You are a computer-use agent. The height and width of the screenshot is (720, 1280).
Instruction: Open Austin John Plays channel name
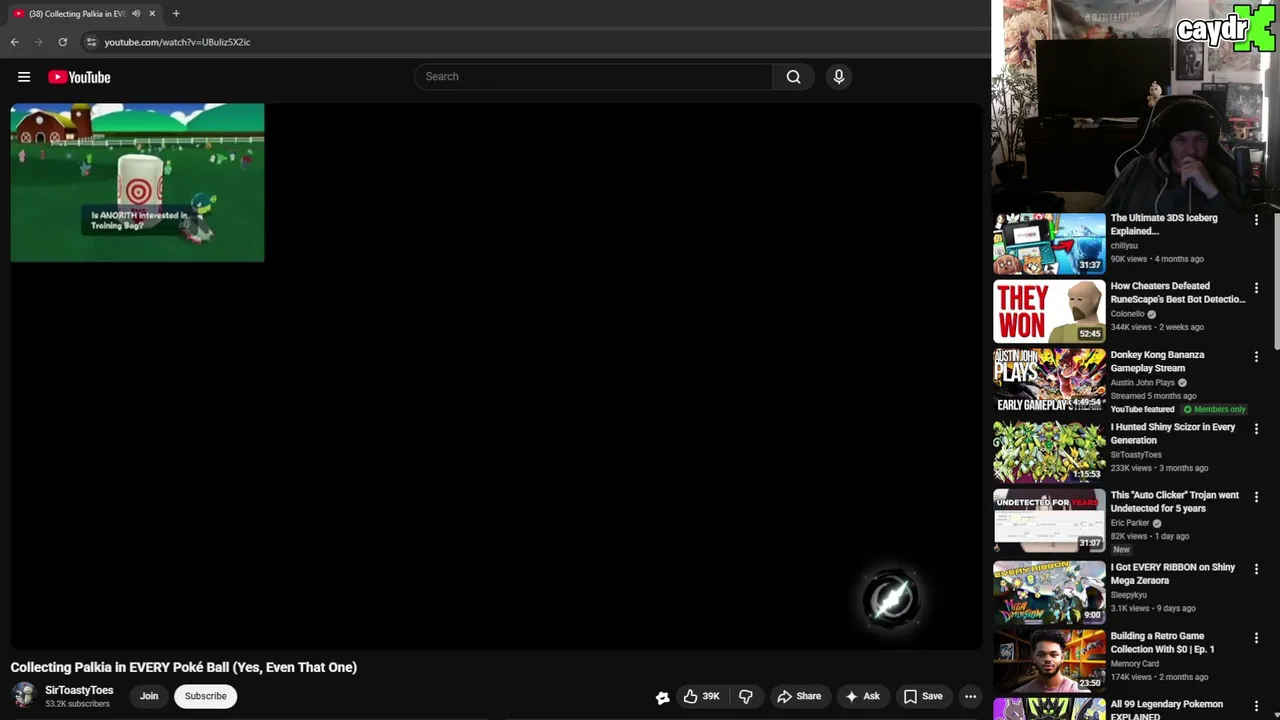1142,382
